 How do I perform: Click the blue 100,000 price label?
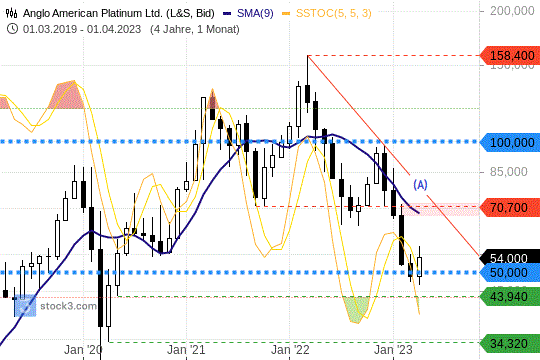pyautogui.click(x=510, y=142)
